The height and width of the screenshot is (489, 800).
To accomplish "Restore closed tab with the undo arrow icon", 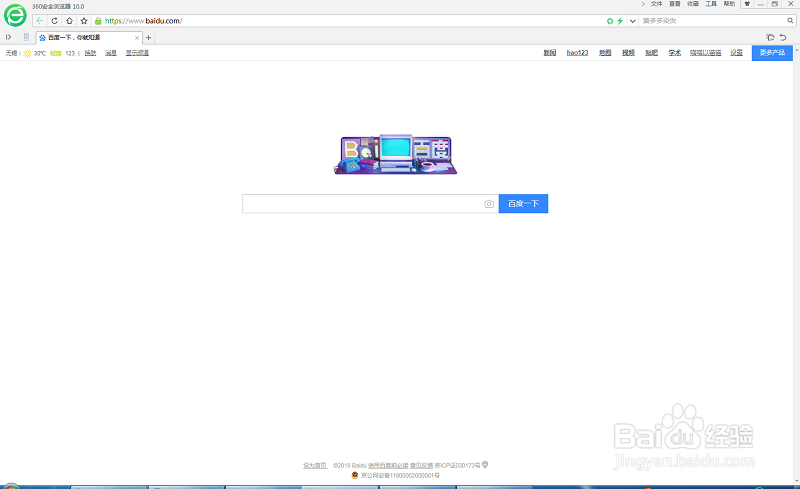I will tap(783, 37).
